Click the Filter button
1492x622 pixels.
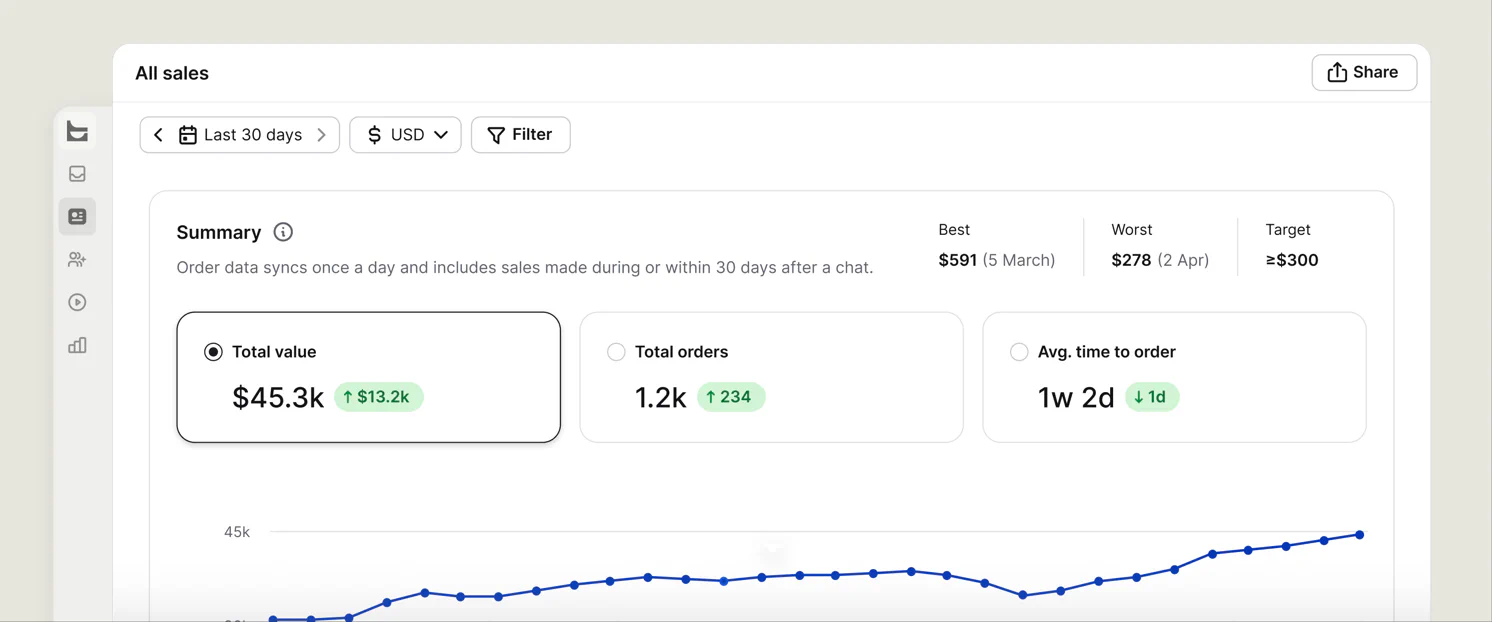click(x=520, y=135)
